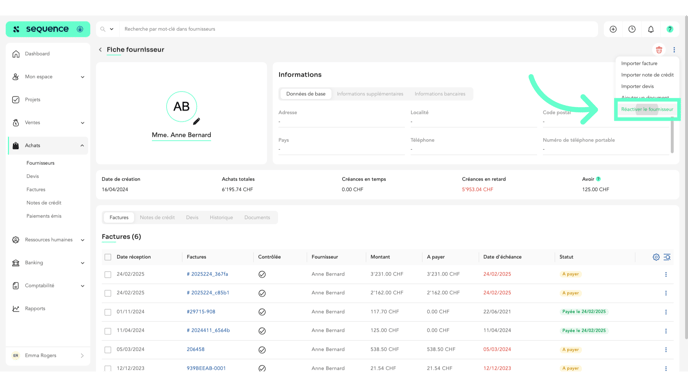Open row actions for invoice 2025224_367fa
688x387 pixels.
coord(666,274)
